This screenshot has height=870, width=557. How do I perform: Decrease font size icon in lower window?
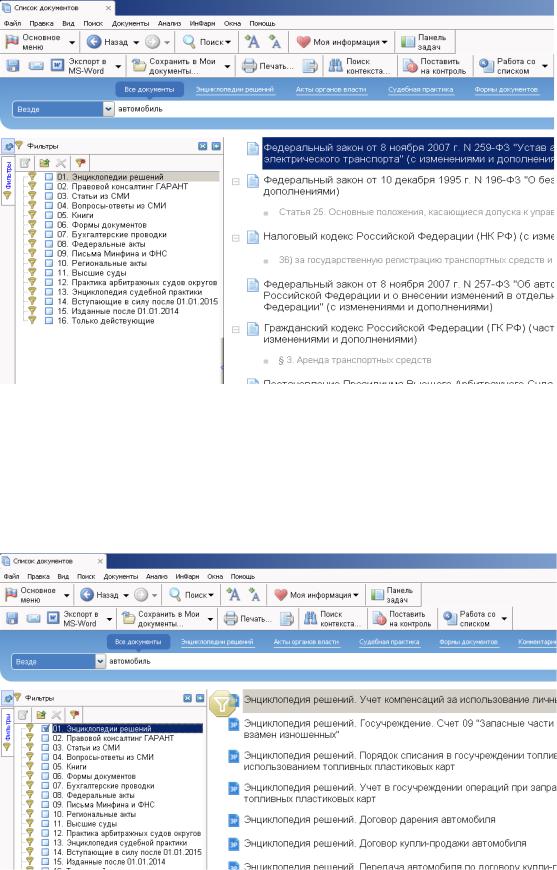(x=254, y=595)
